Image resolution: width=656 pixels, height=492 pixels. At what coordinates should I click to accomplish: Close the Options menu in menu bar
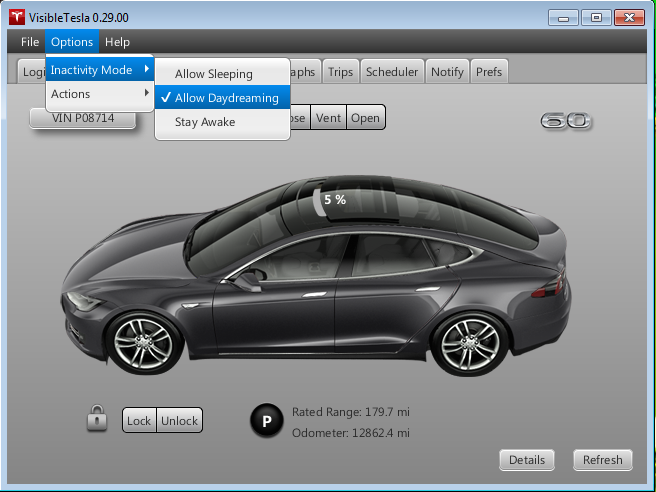tap(72, 42)
